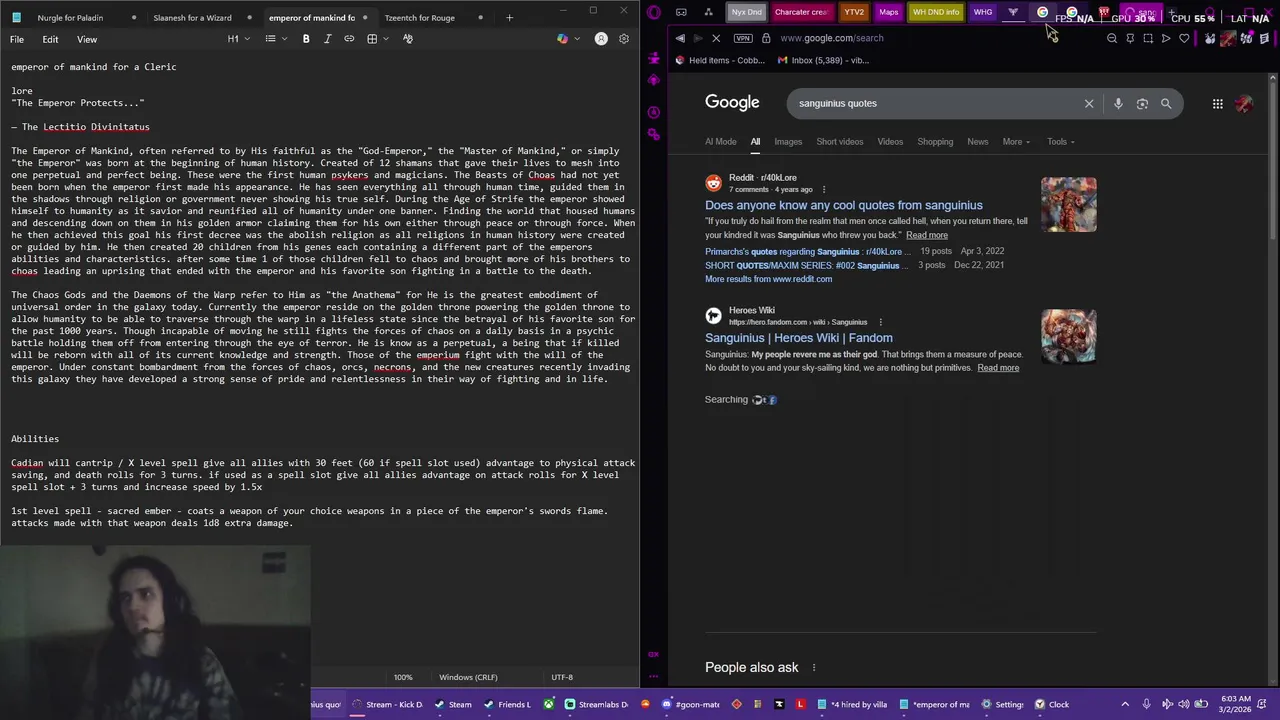Switch to AI Mode results
The image size is (1280, 720).
tap(720, 142)
